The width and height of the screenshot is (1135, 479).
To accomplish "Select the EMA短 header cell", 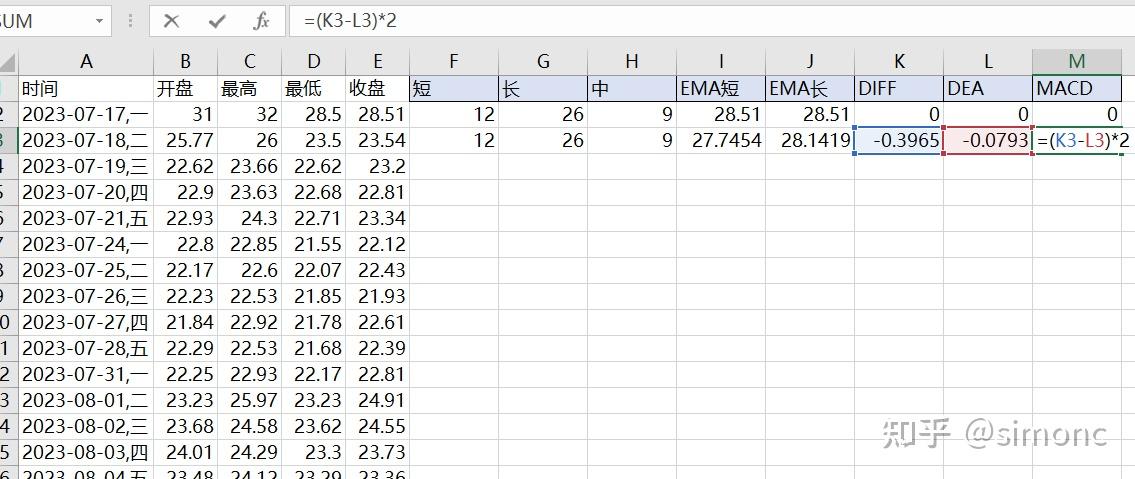I will coord(720,88).
